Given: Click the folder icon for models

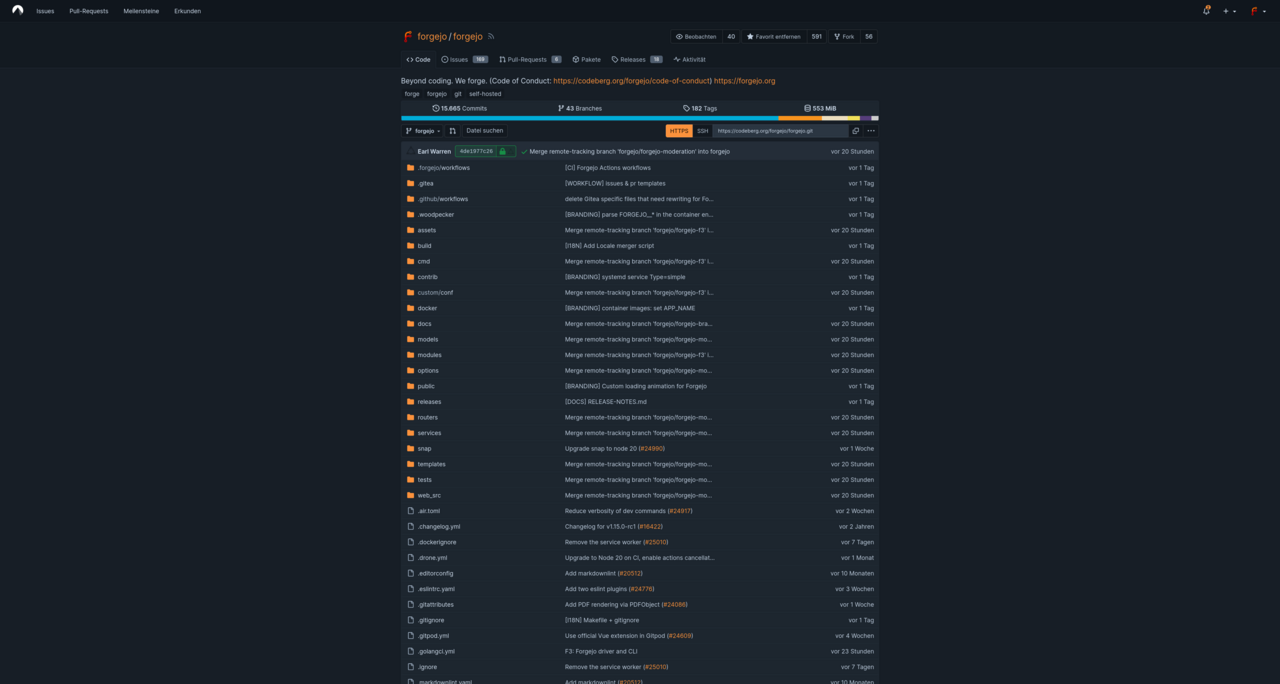Looking at the screenshot, I should tap(410, 339).
